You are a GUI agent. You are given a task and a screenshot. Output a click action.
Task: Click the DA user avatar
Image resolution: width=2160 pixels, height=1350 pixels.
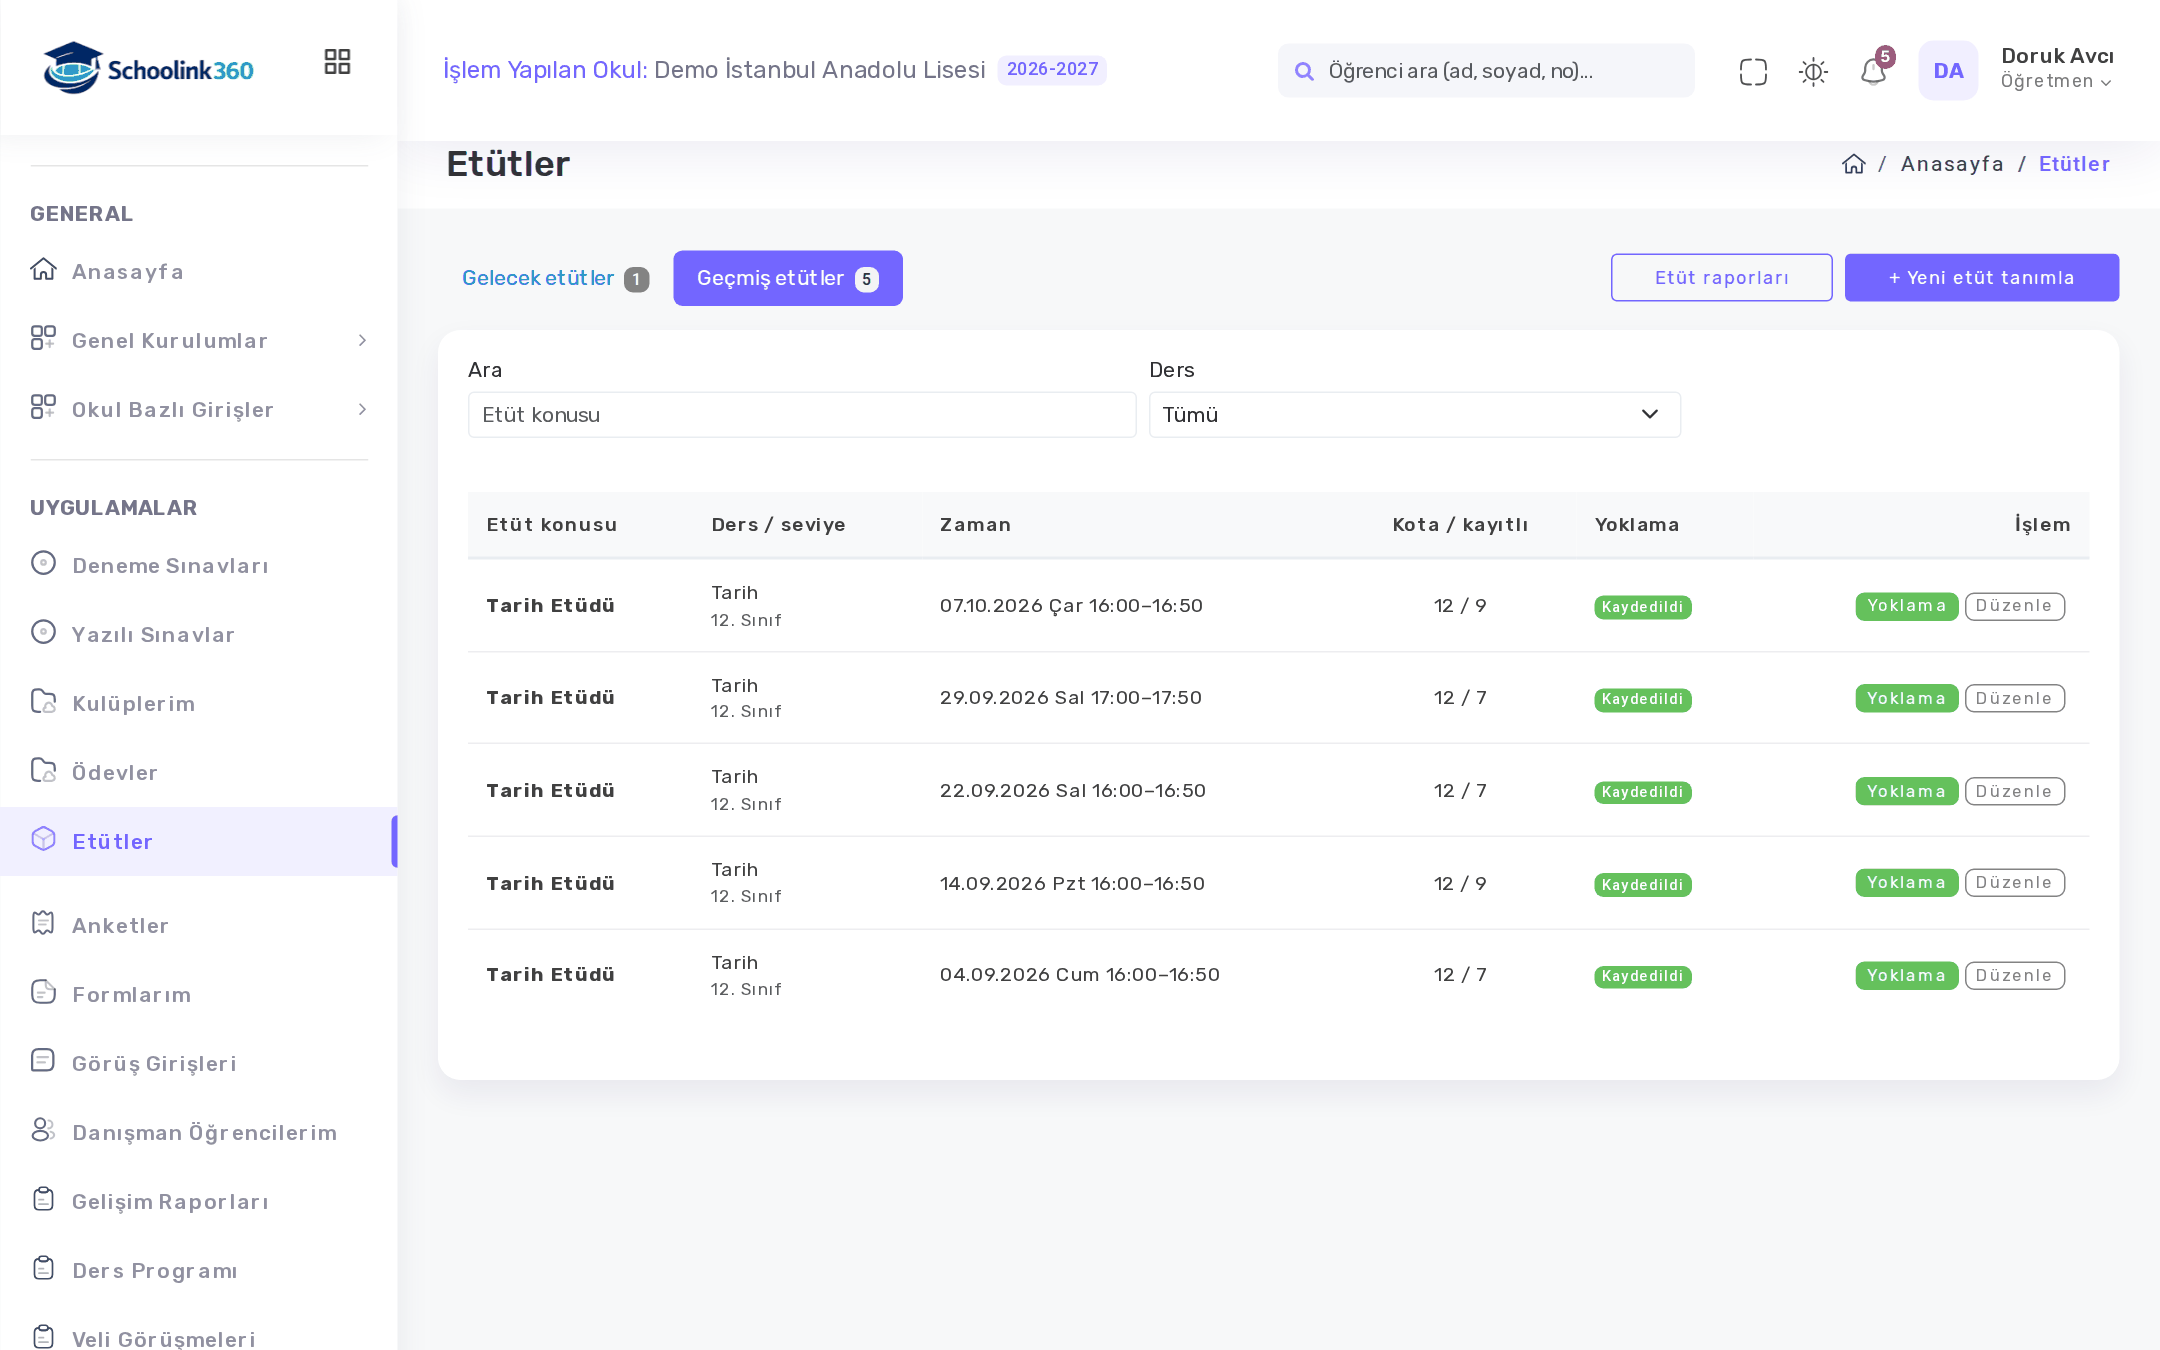[1948, 71]
